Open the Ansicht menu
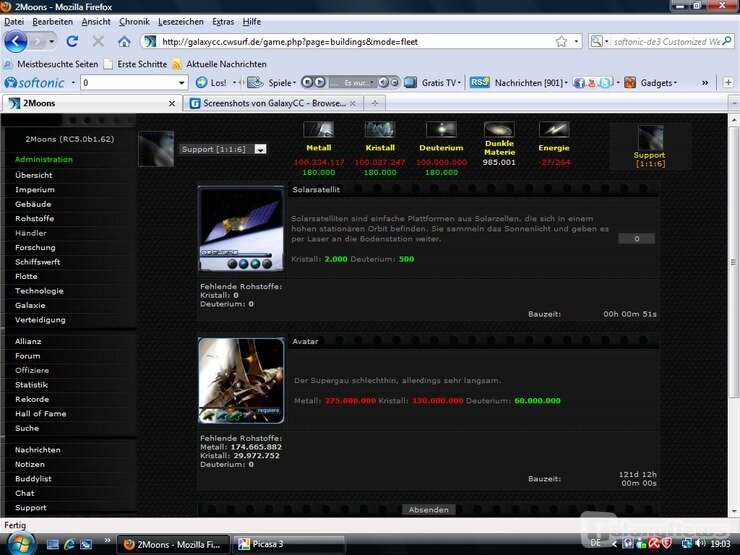Image resolution: width=740 pixels, height=555 pixels. click(x=96, y=22)
